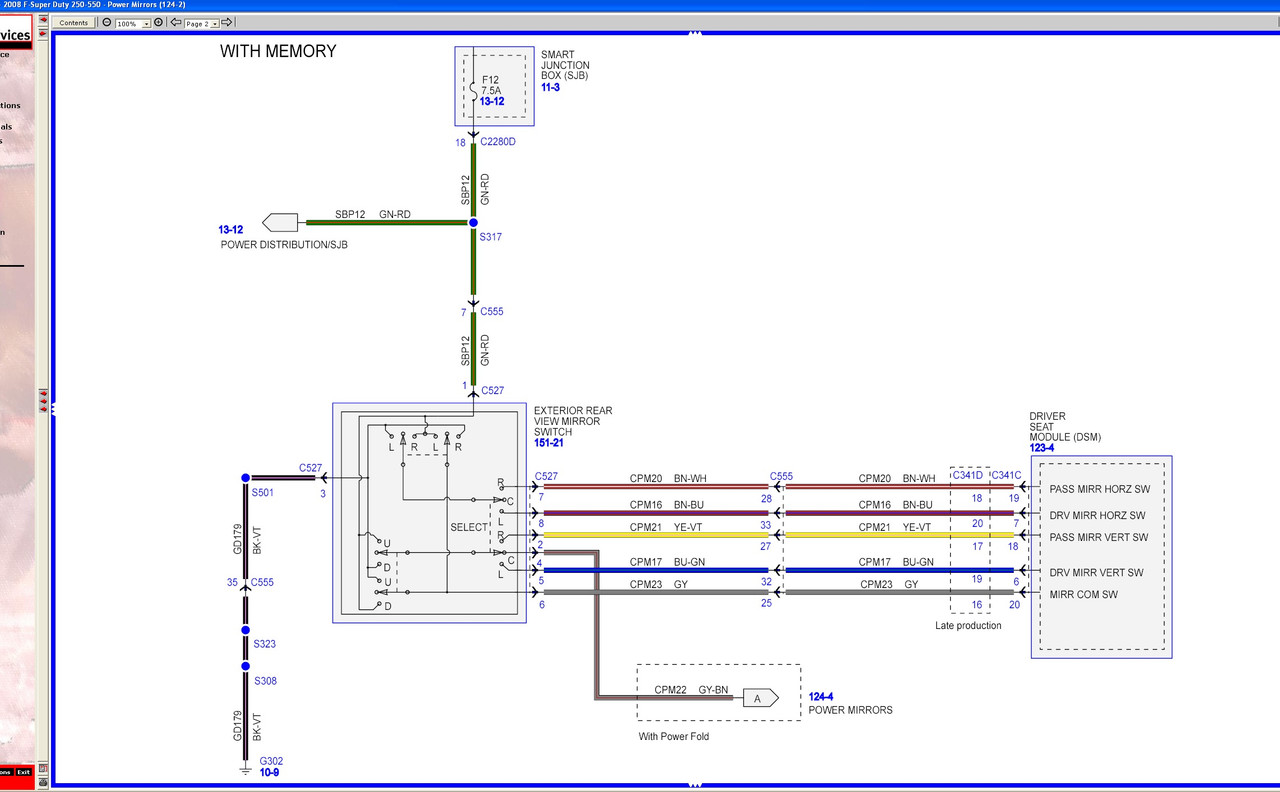Open link 13-12 inside the junction box
The width and height of the screenshot is (1280, 792).
pyautogui.click(x=492, y=102)
